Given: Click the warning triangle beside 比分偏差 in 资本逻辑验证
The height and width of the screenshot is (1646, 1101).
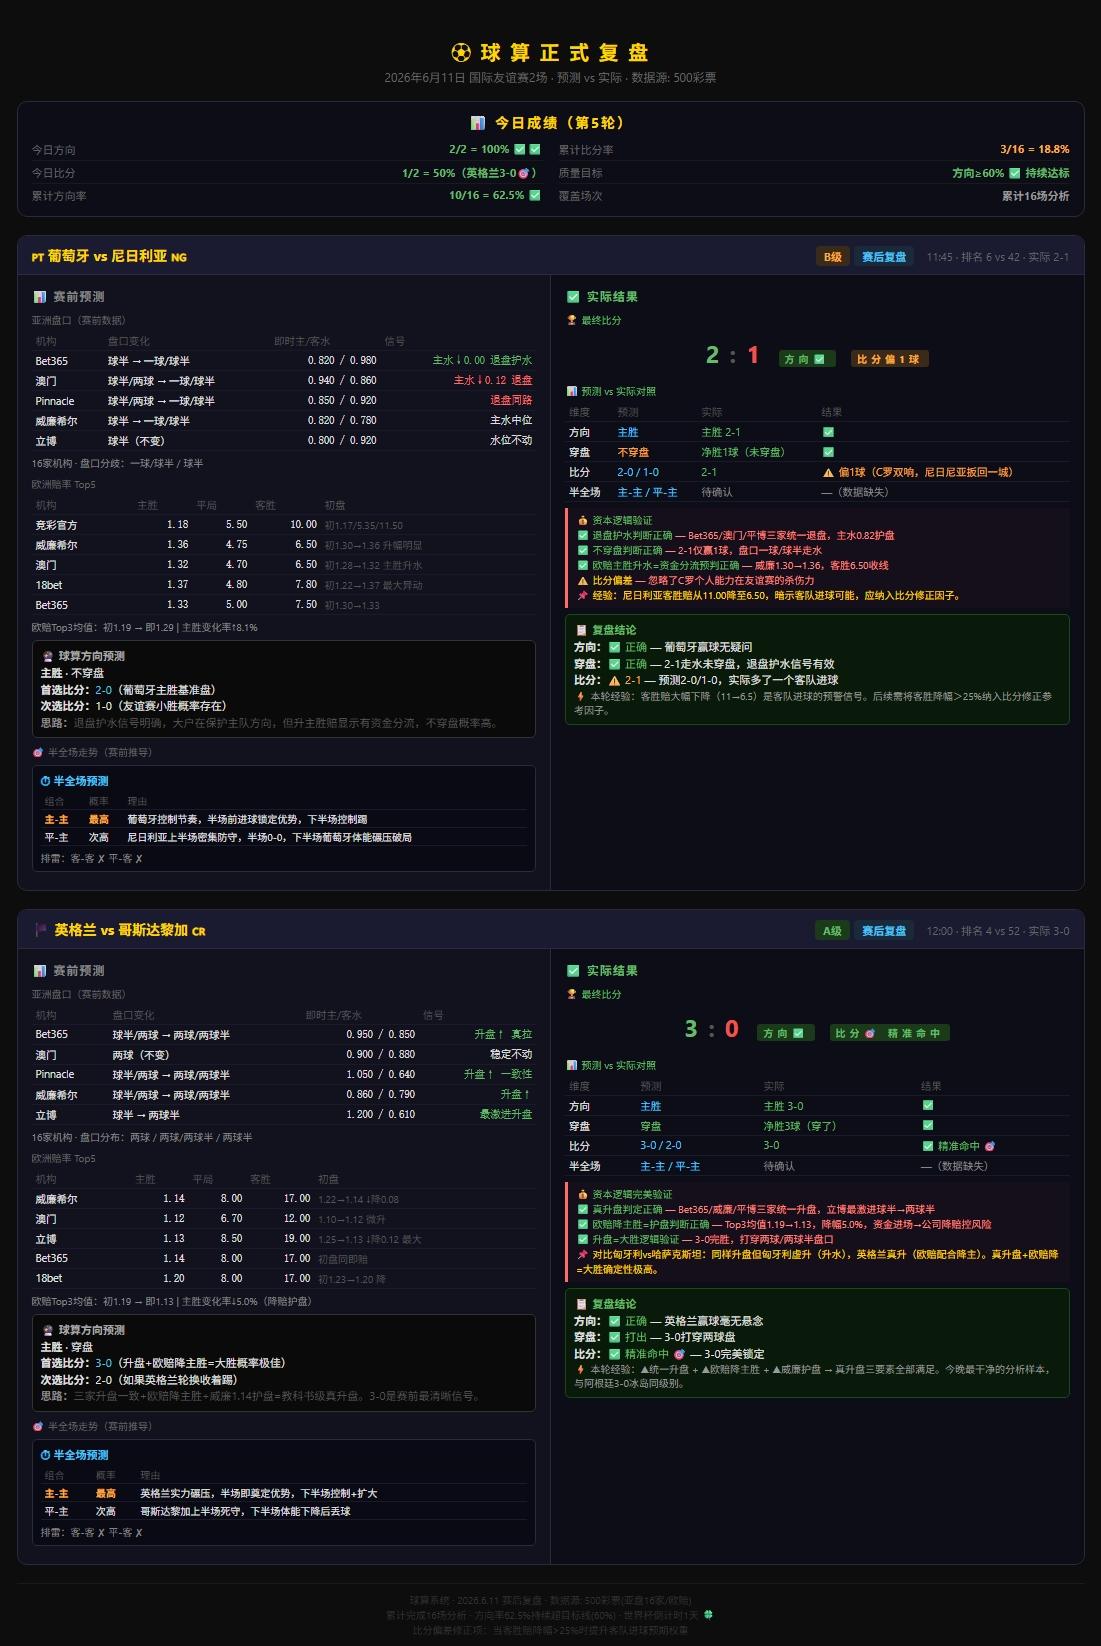Looking at the screenshot, I should point(583,580).
